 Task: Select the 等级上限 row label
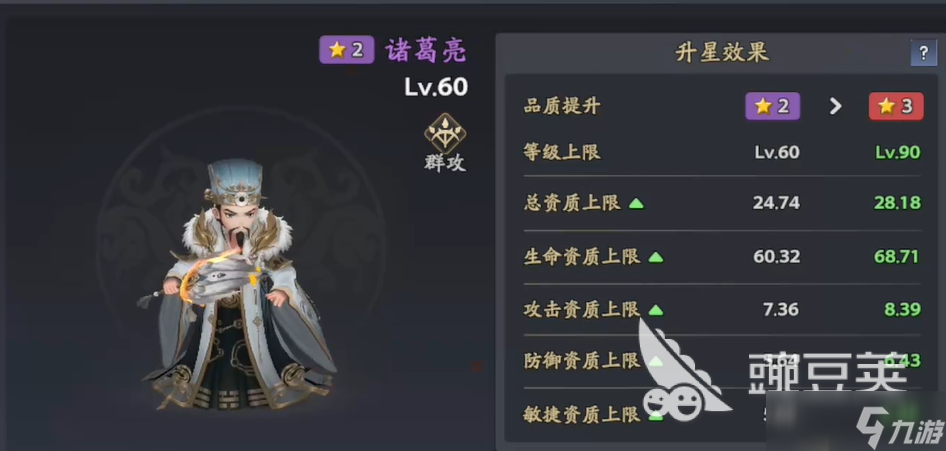point(562,152)
